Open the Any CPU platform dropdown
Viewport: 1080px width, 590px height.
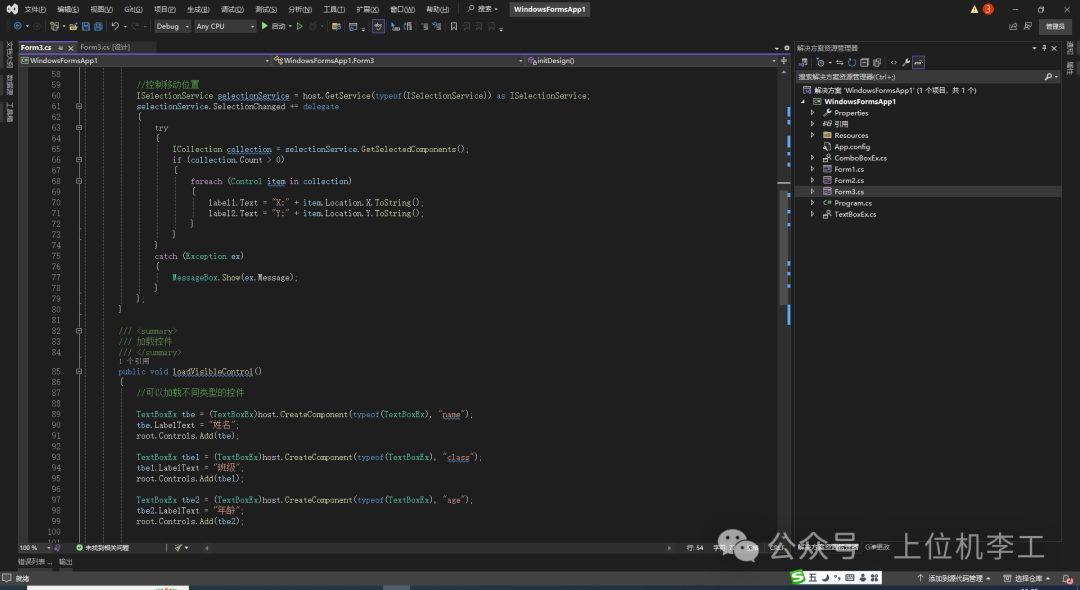point(225,26)
